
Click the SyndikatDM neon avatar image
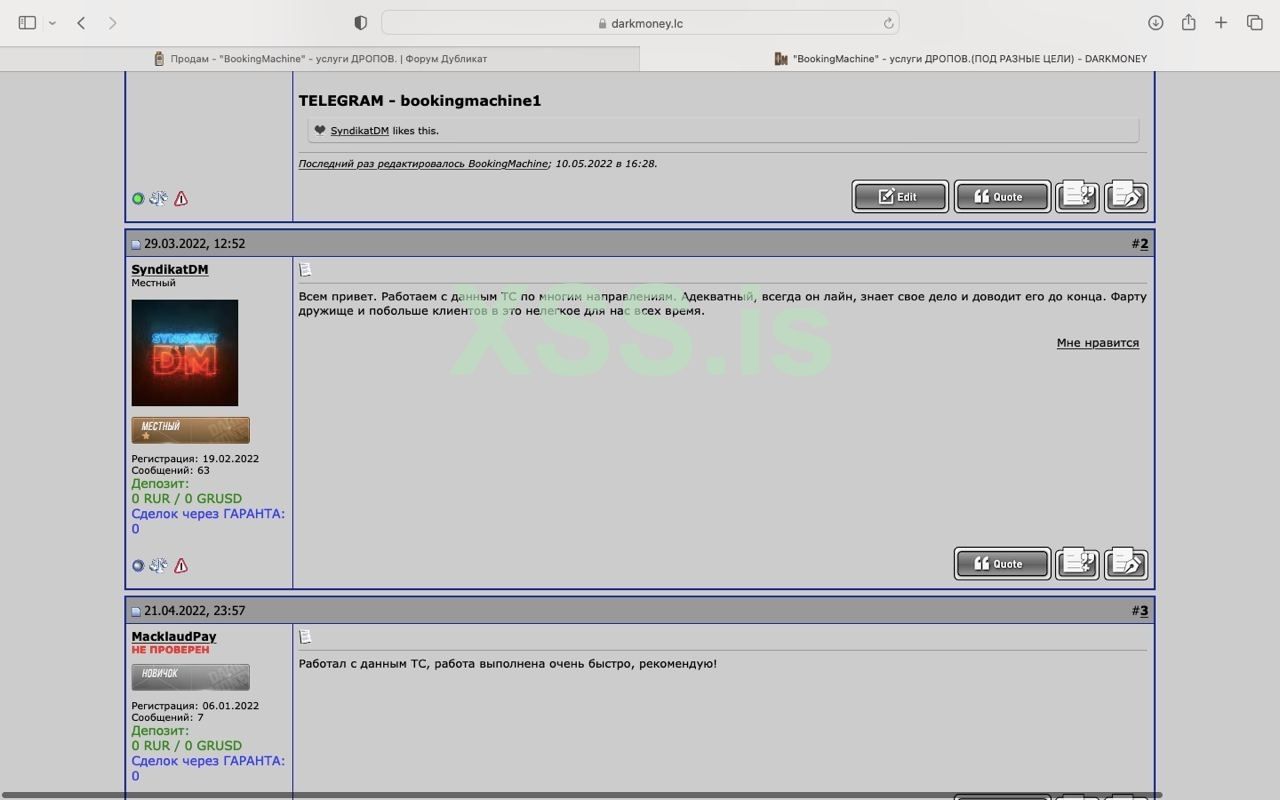click(x=185, y=353)
